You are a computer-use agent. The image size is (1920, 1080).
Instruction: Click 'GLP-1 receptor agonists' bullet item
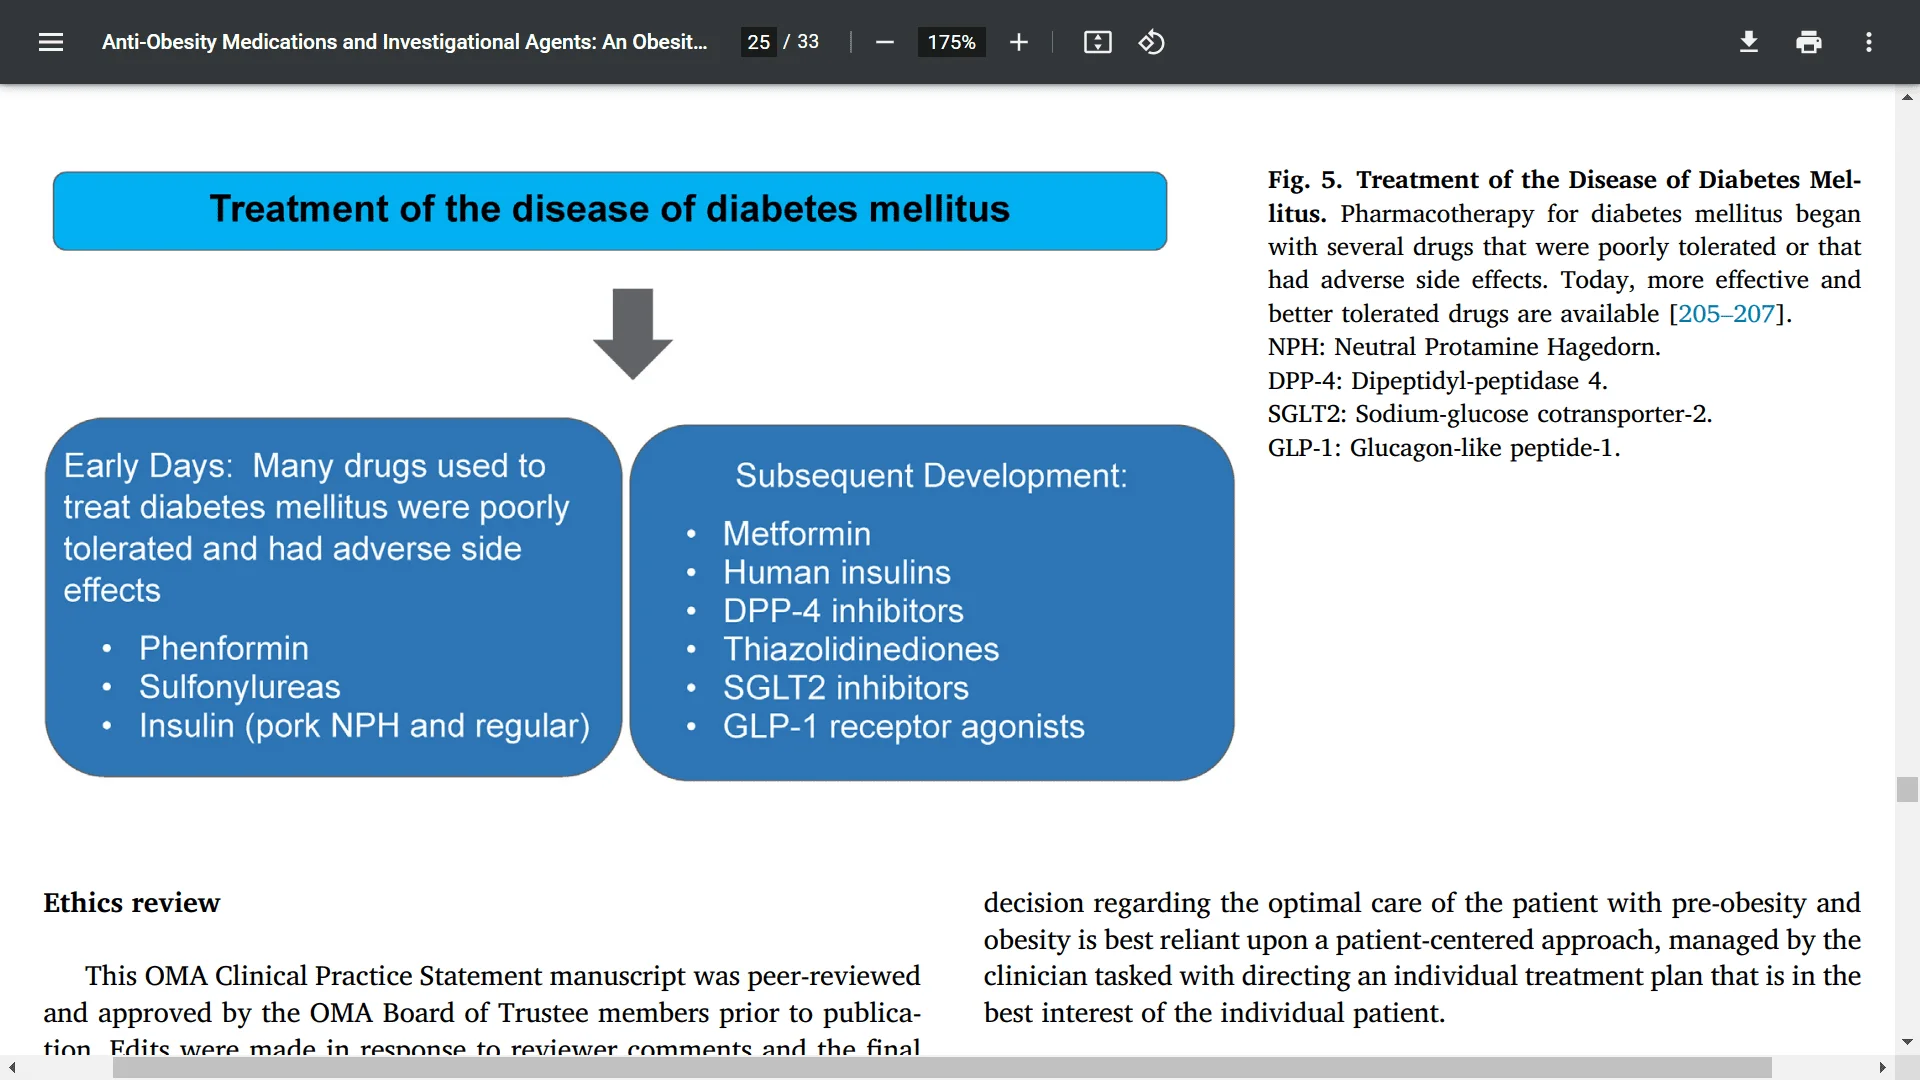pyautogui.click(x=903, y=727)
